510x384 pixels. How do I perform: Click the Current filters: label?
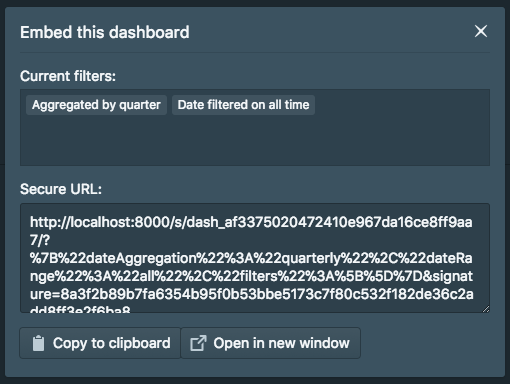point(68,76)
